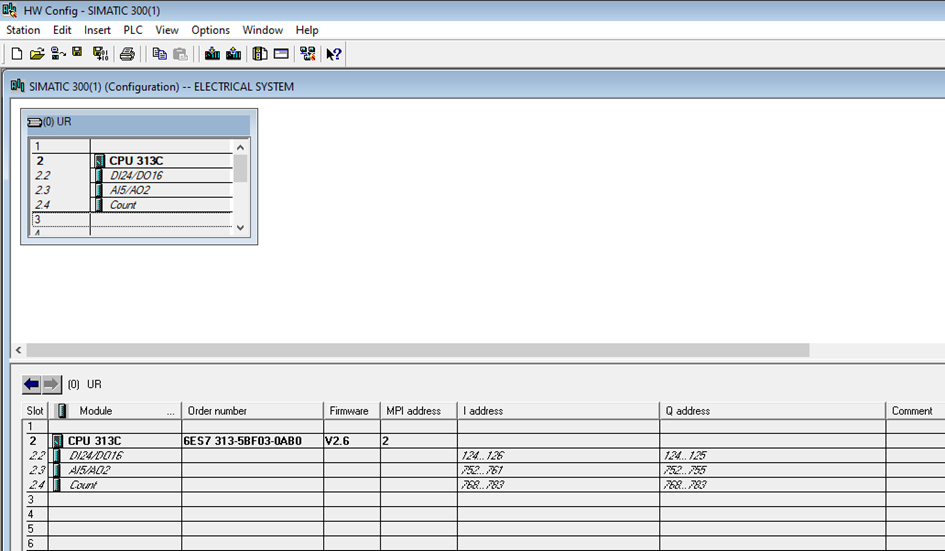
Task: Toggle the hardware Catalog icon
Action: (x=260, y=54)
